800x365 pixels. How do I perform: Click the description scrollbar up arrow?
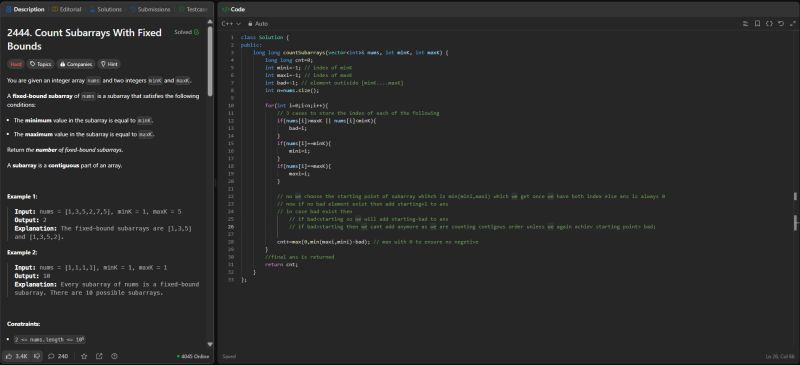pos(210,22)
